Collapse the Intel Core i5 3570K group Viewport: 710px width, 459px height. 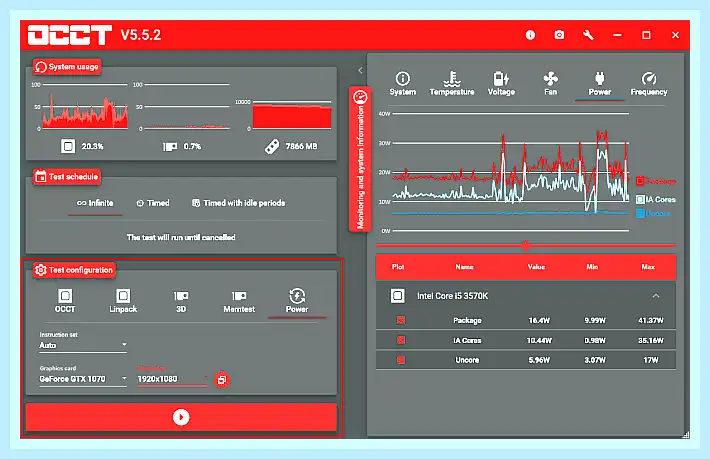pos(656,296)
